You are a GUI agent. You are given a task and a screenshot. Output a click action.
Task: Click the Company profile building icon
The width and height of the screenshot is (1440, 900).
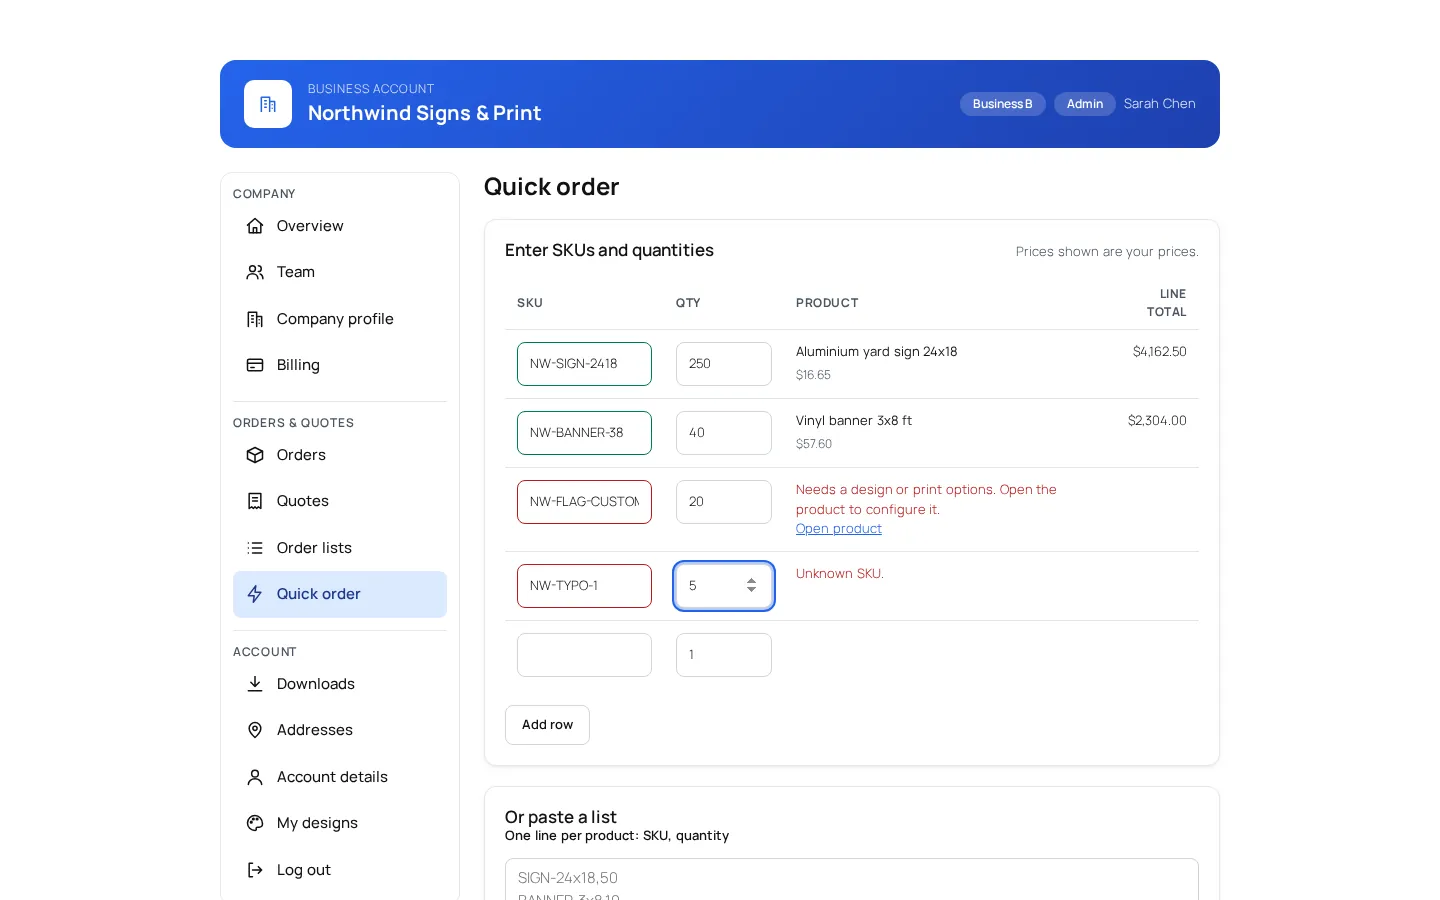255,319
